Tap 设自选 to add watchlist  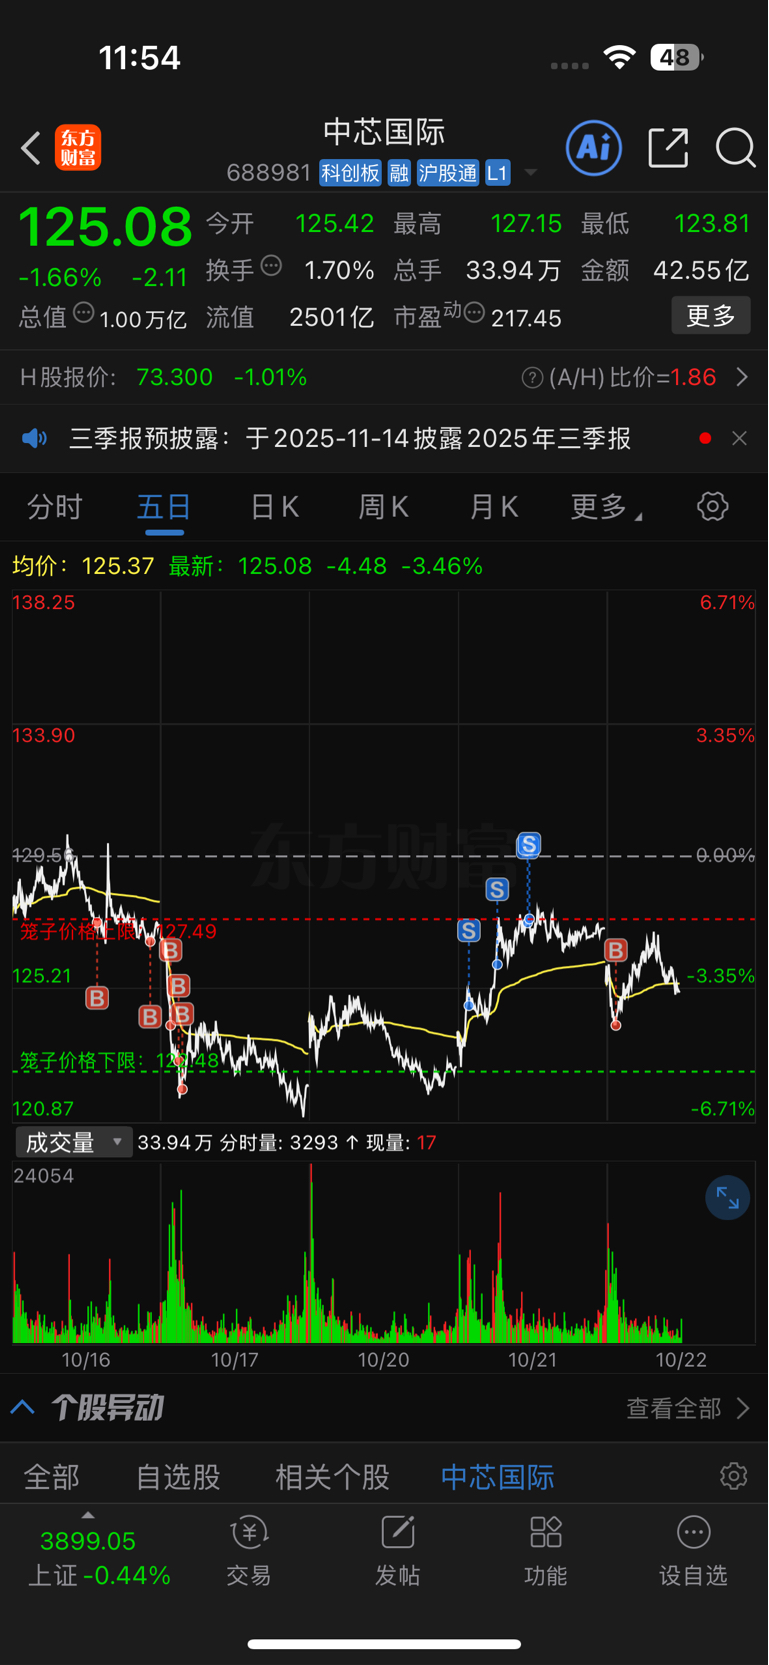[x=693, y=1551]
